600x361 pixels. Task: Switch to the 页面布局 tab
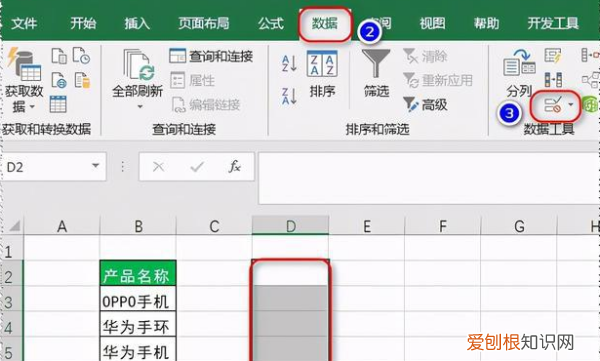click(x=204, y=23)
